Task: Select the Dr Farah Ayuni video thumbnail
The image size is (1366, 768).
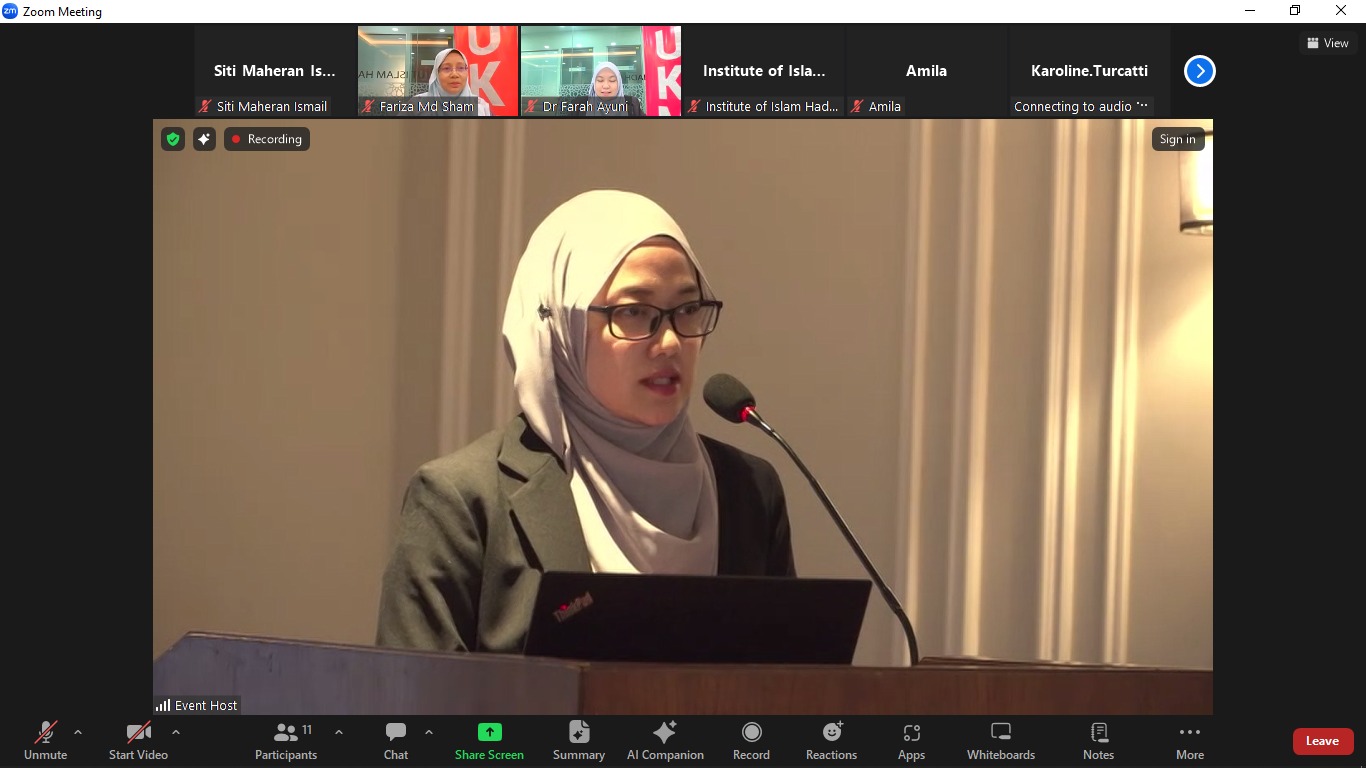Action: pos(600,70)
